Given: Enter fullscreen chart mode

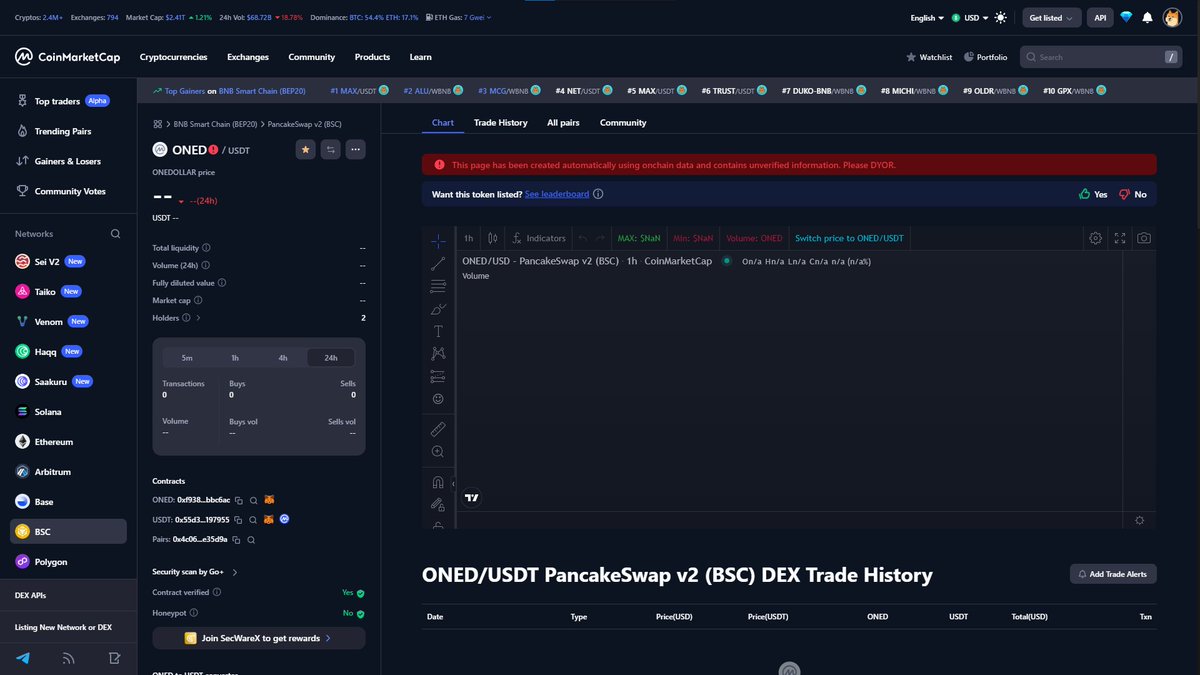Looking at the screenshot, I should click(1120, 238).
